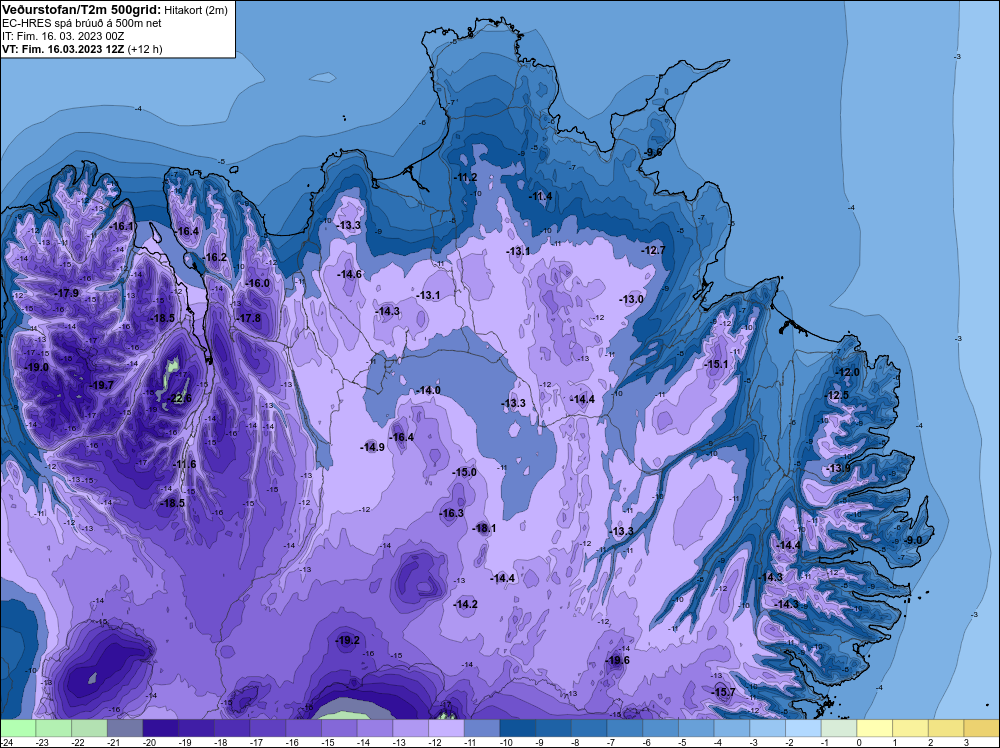The height and width of the screenshot is (748, 1000).
Task: Click the -15.7 temperature label
Action: [x=724, y=693]
